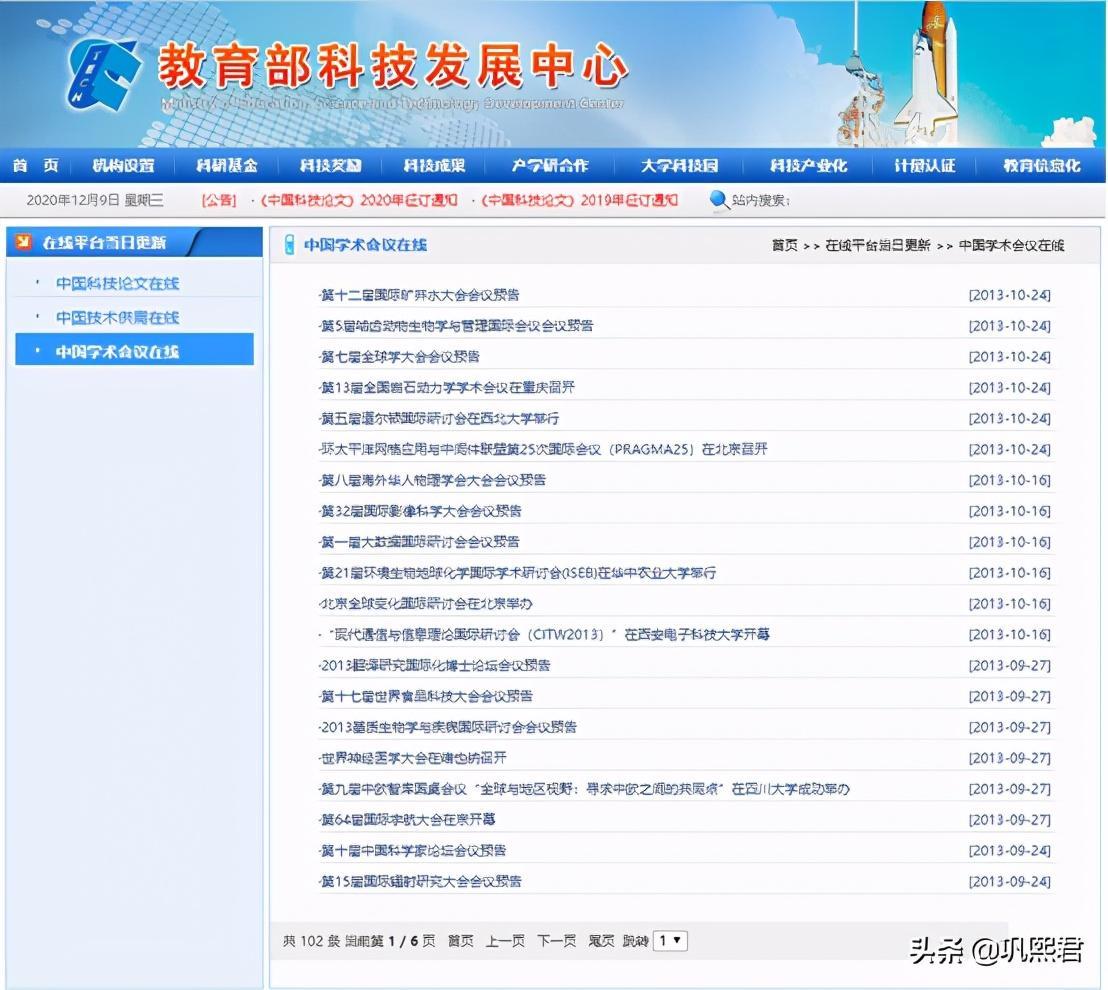Open the 第15届 conference announcement link

coord(421,881)
